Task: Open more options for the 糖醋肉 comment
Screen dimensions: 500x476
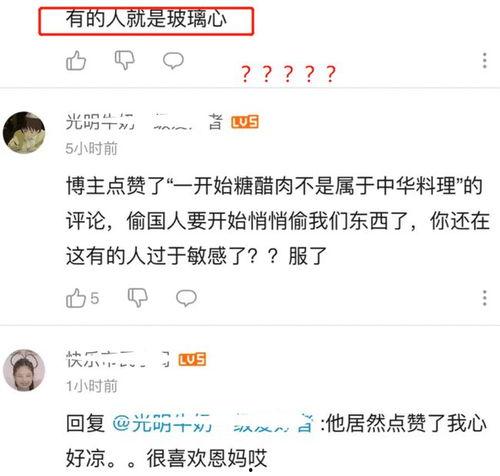Action: [485, 298]
